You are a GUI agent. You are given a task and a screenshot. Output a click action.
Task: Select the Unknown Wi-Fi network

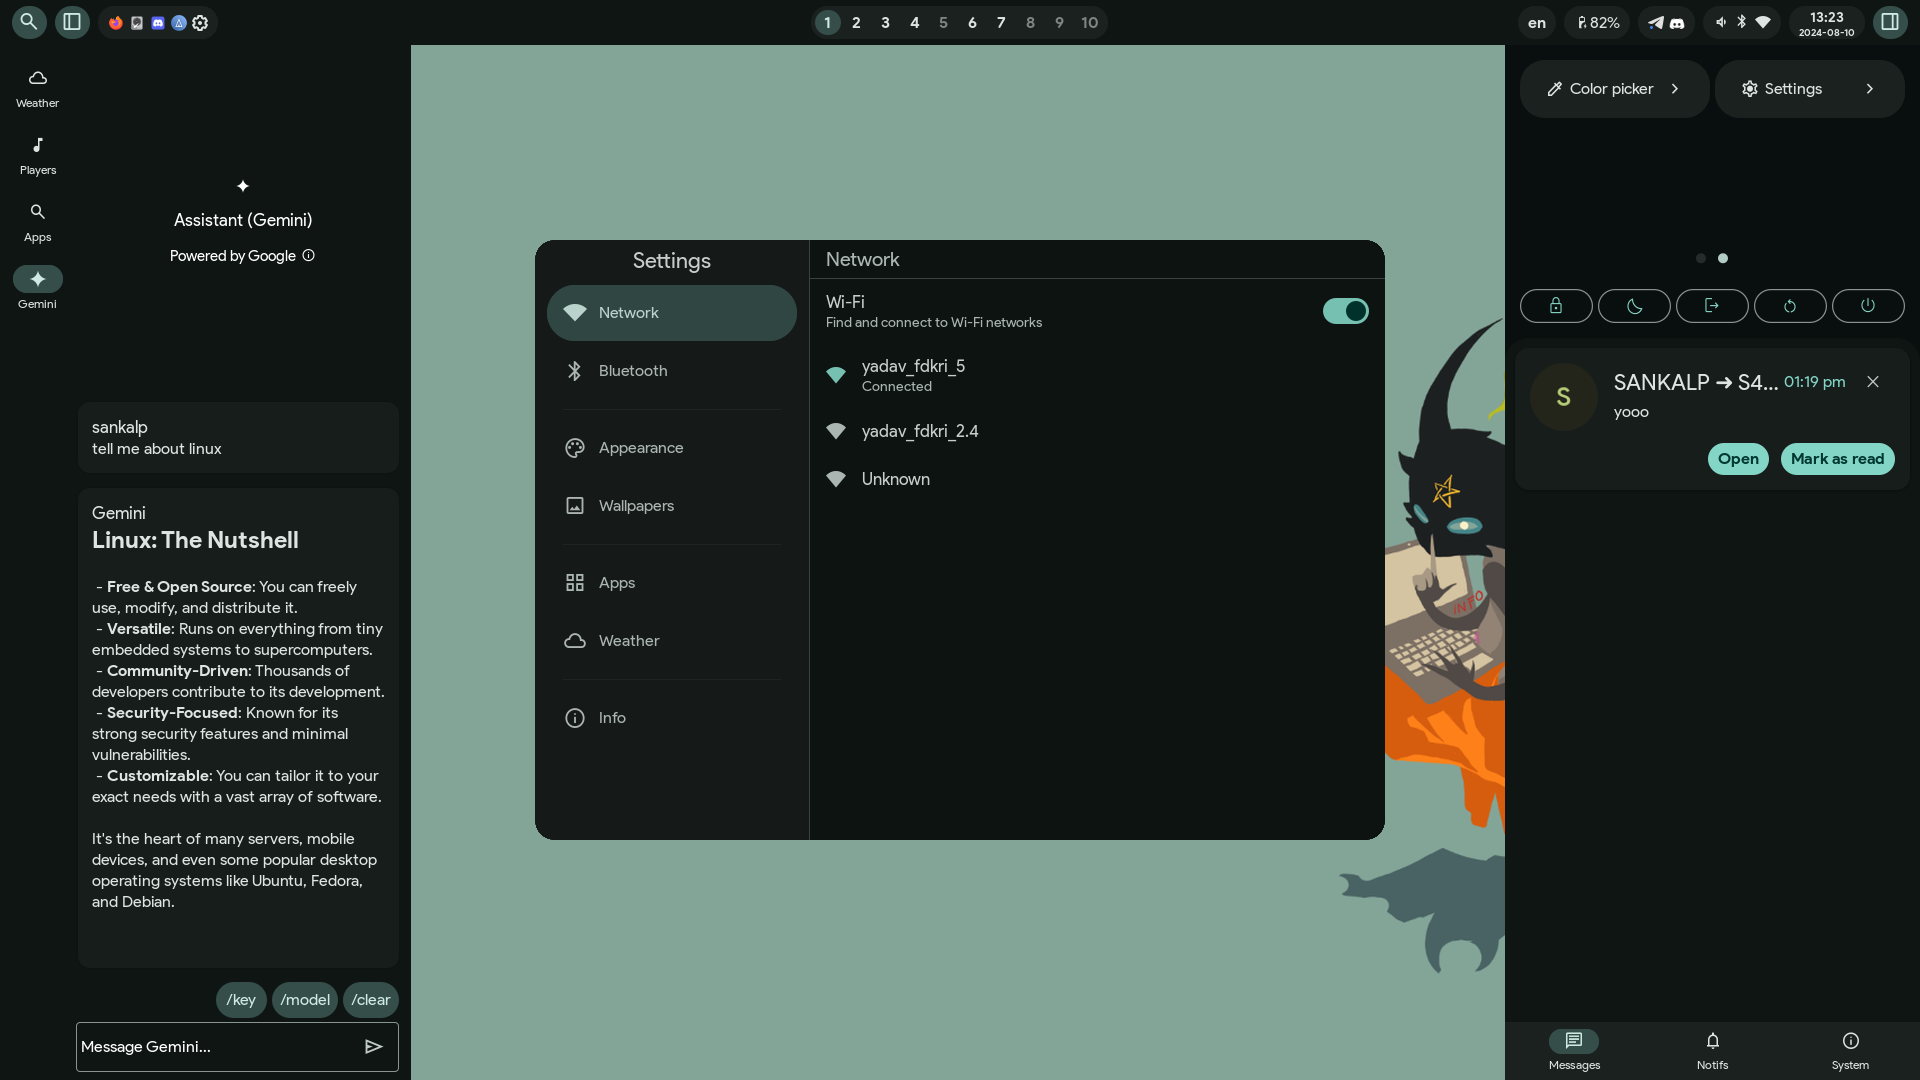(1097, 479)
